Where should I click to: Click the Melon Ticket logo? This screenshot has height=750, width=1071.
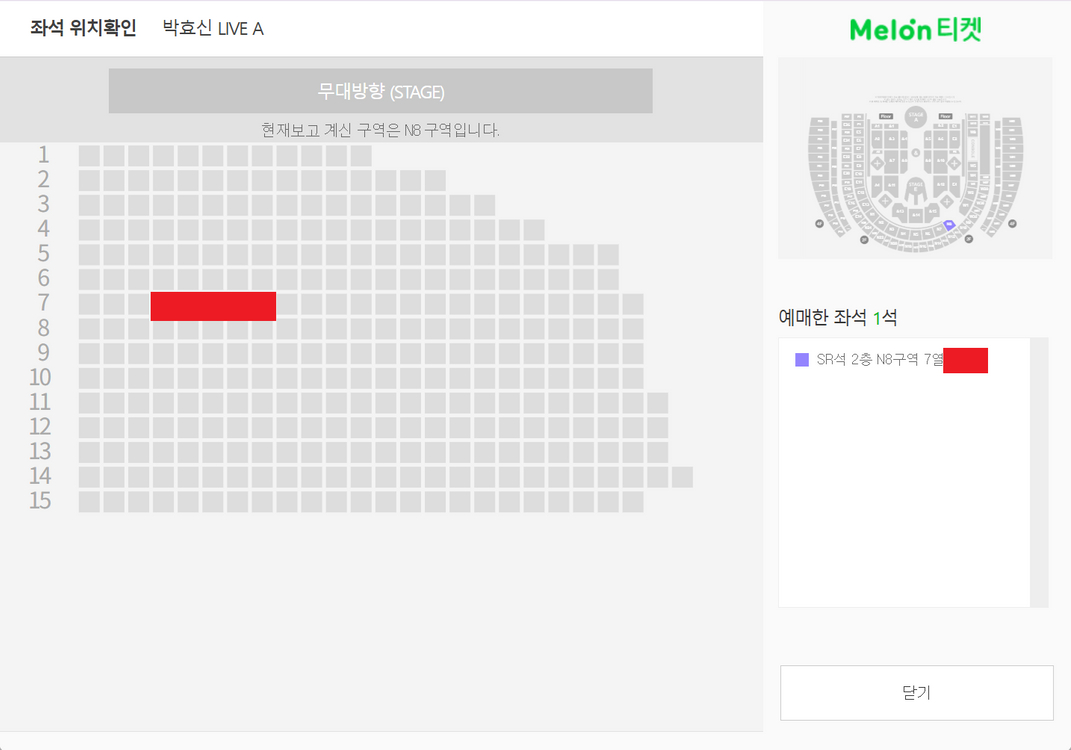pyautogui.click(x=915, y=30)
